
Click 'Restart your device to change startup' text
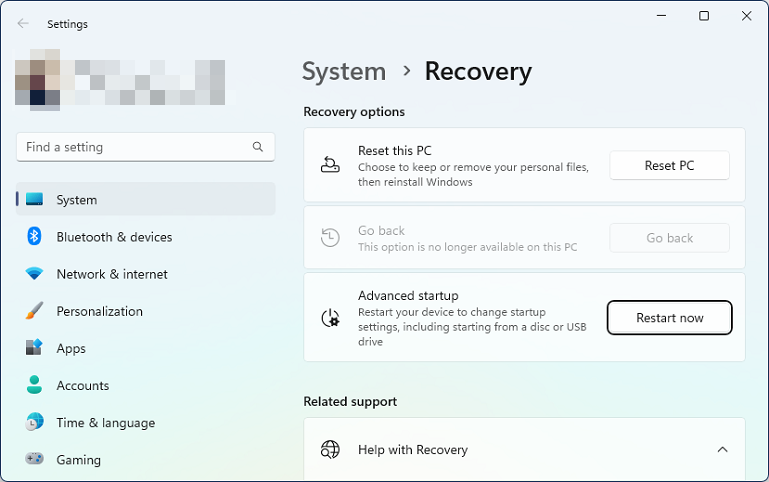(472, 327)
